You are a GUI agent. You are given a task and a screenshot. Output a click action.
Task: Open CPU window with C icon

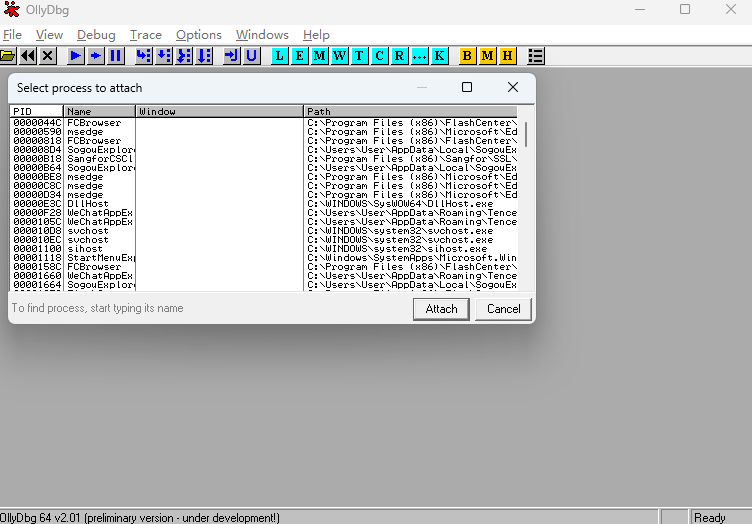pyautogui.click(x=379, y=56)
